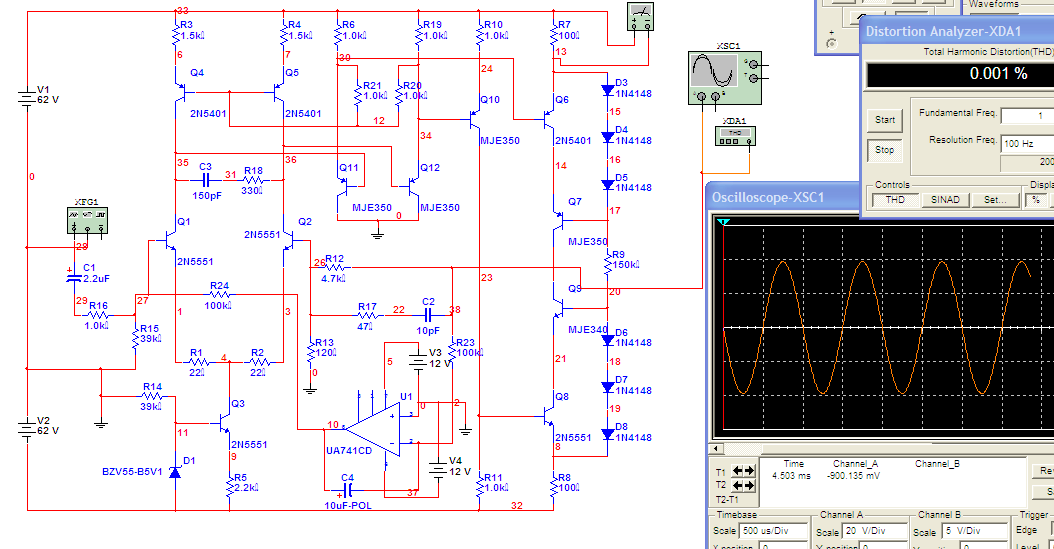
Task: Select the UA741CD op-amp U1
Action: click(374, 429)
